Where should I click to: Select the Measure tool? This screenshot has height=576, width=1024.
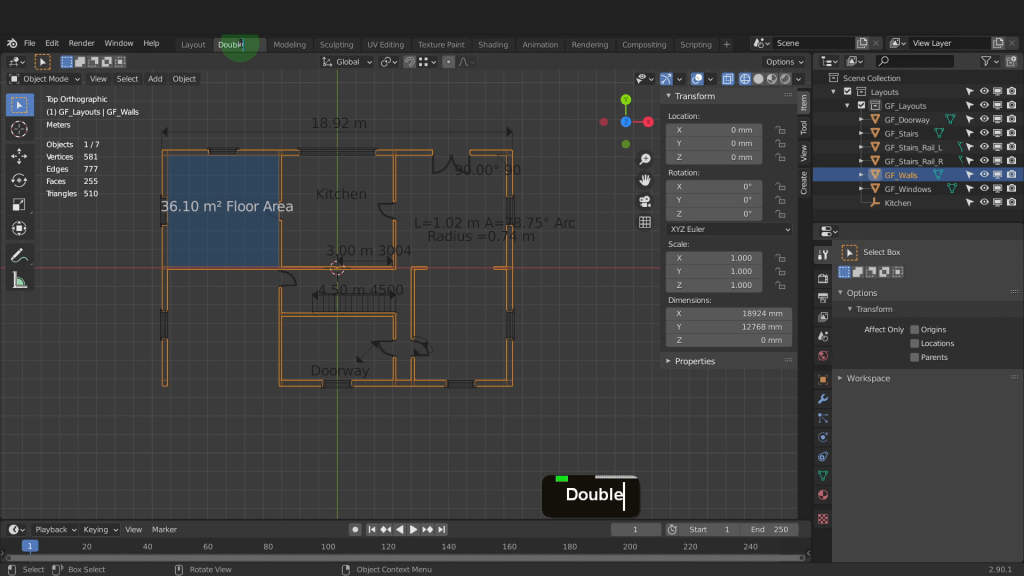click(19, 280)
